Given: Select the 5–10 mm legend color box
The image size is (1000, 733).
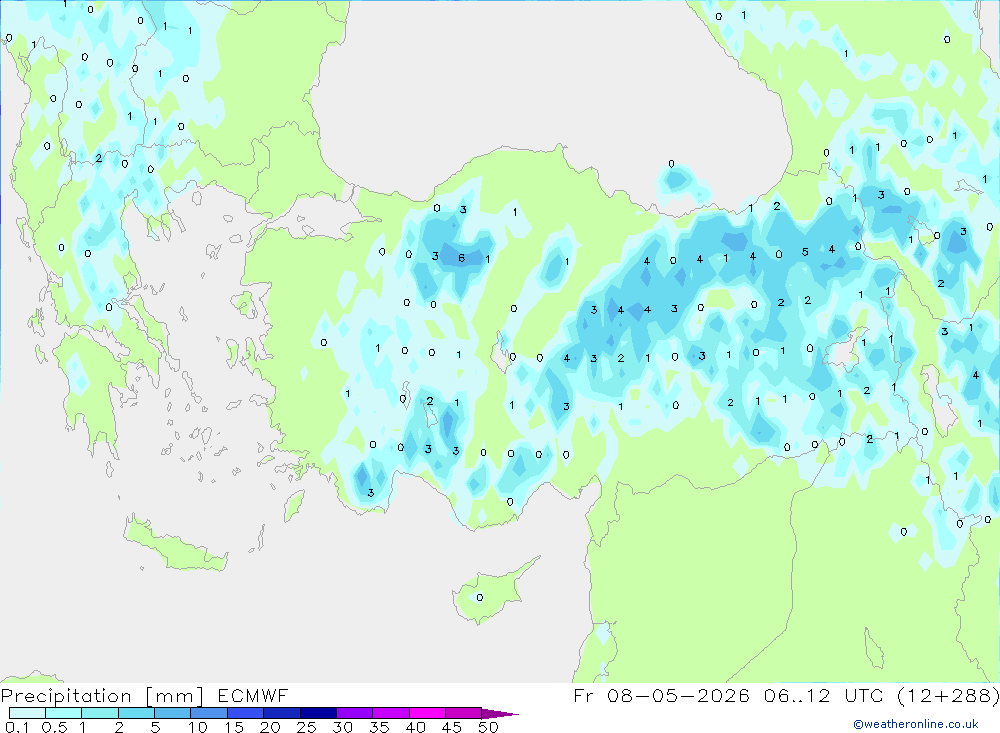Looking at the screenshot, I should [173, 713].
